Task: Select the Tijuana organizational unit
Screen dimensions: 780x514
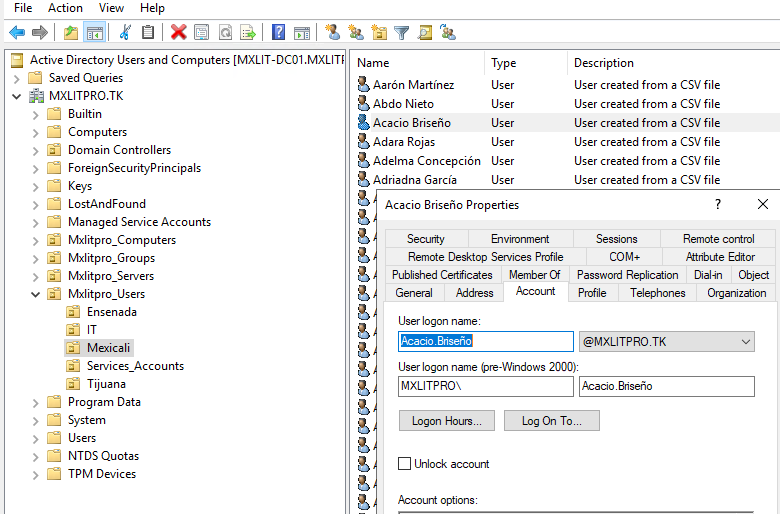Action: tap(106, 384)
